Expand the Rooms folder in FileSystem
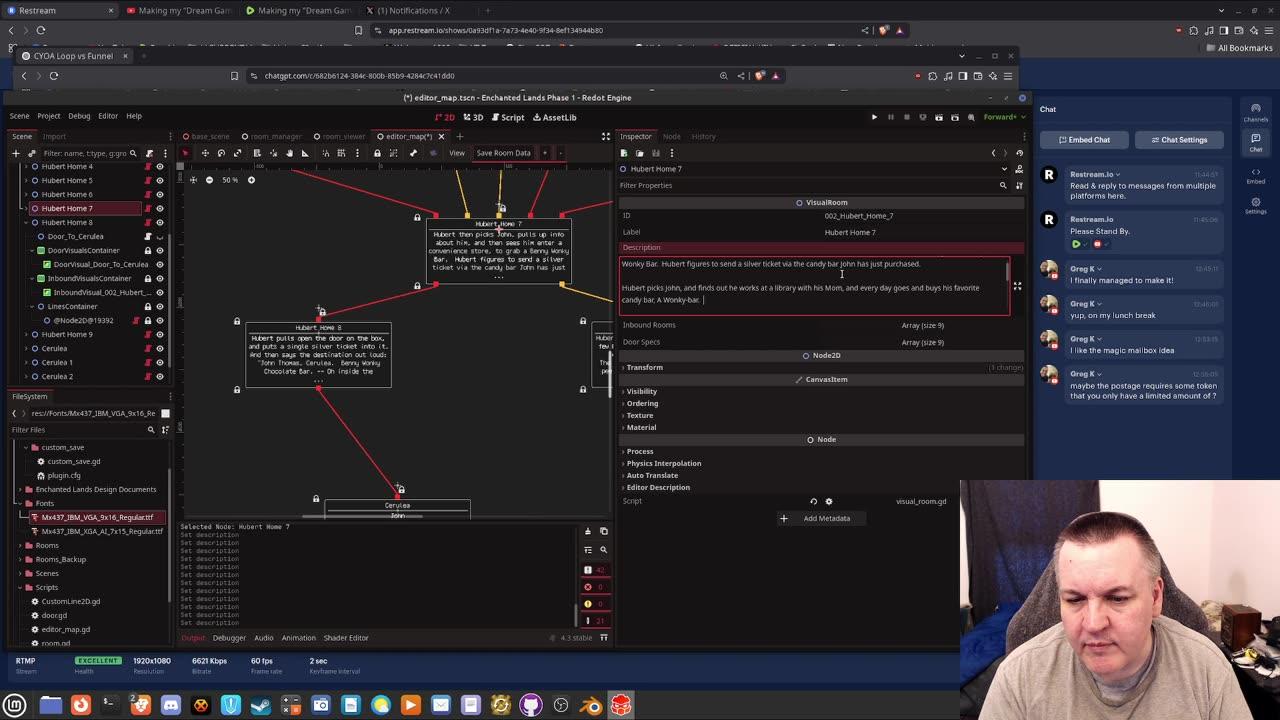The image size is (1280, 720). click(20, 545)
